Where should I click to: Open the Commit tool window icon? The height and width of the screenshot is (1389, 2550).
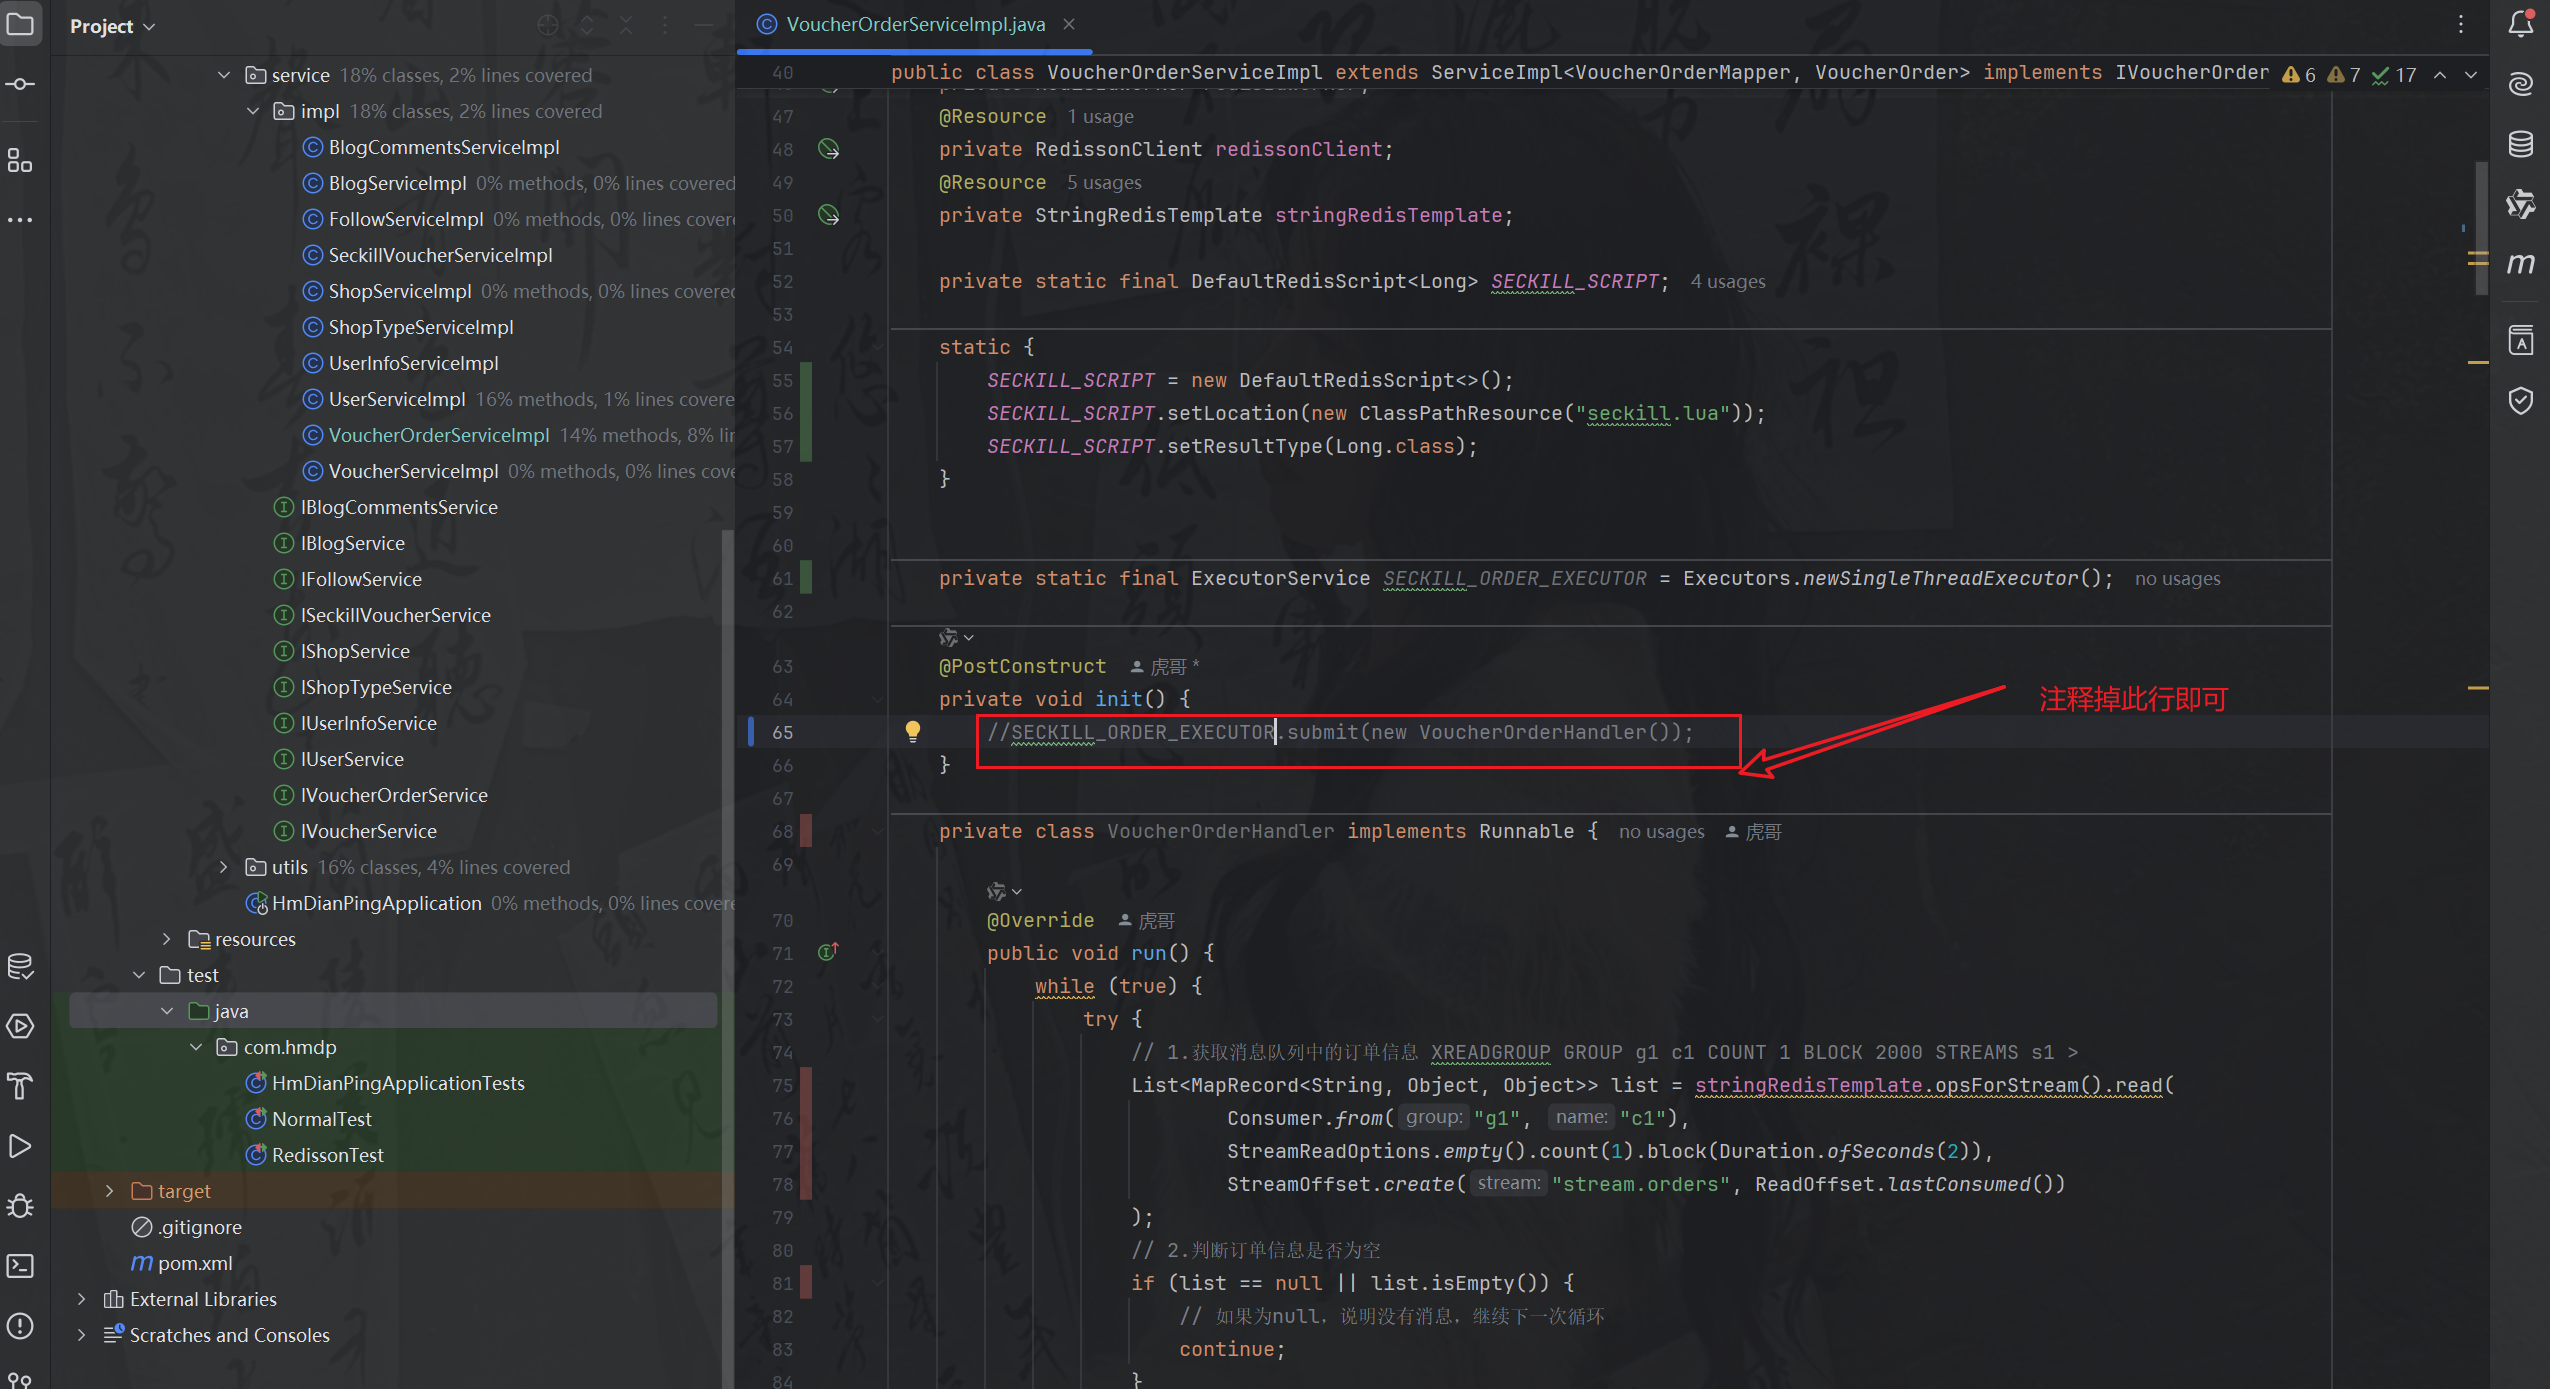point(20,84)
